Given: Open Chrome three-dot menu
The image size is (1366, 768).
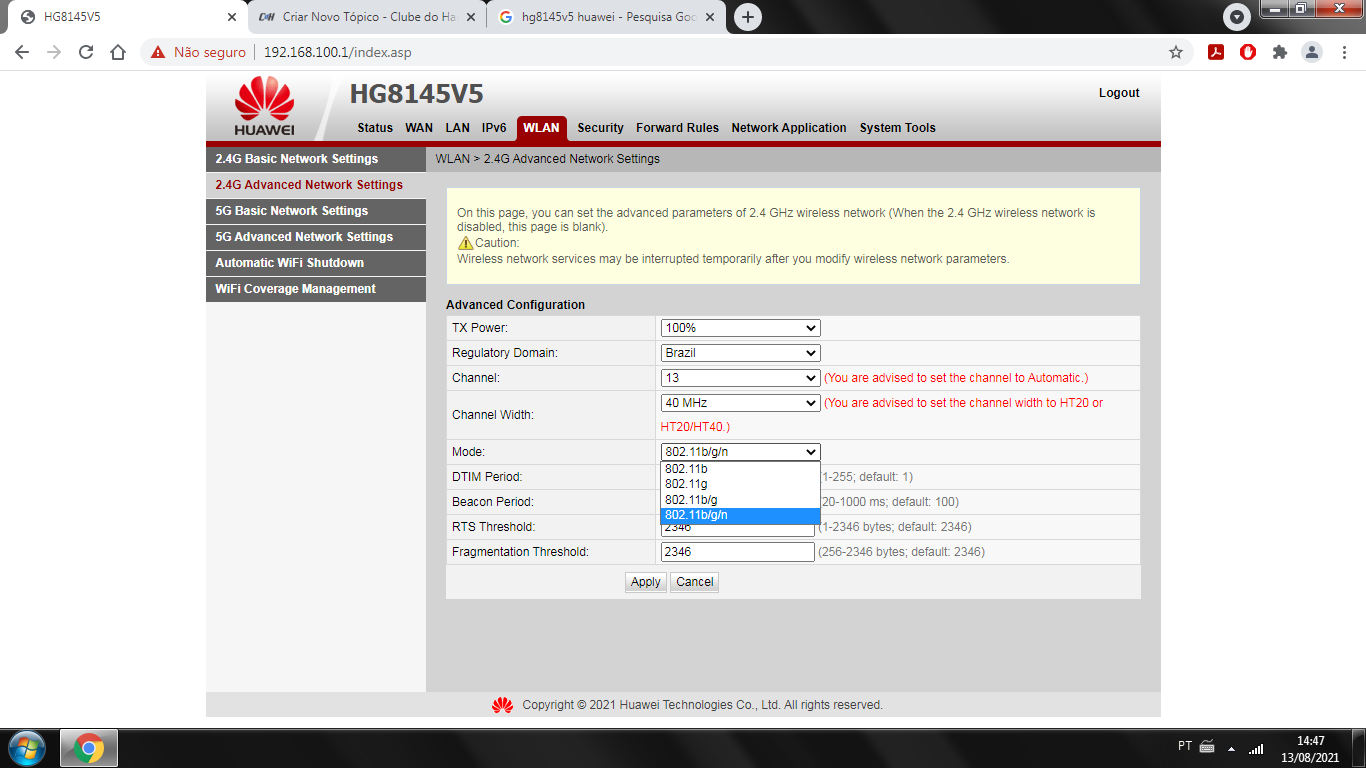Looking at the screenshot, I should (x=1344, y=52).
